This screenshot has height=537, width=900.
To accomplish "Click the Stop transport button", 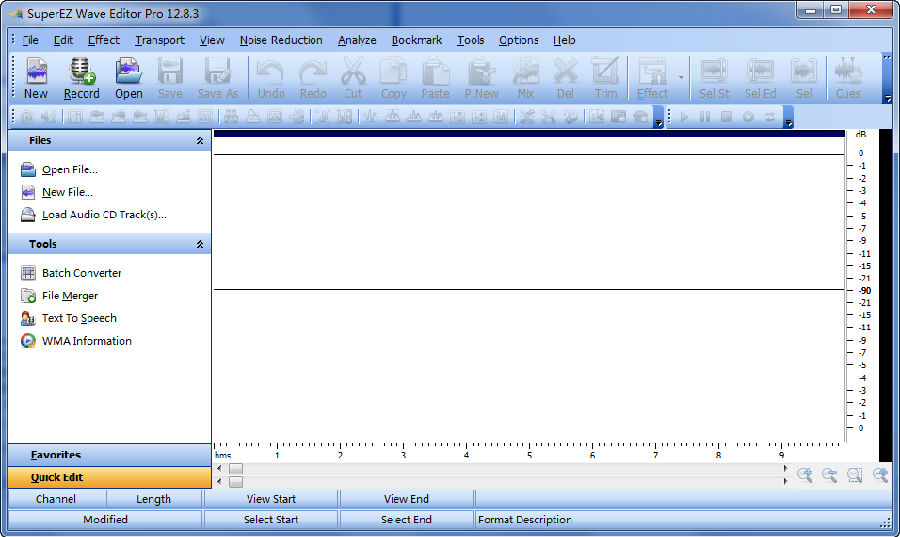I will coord(727,117).
